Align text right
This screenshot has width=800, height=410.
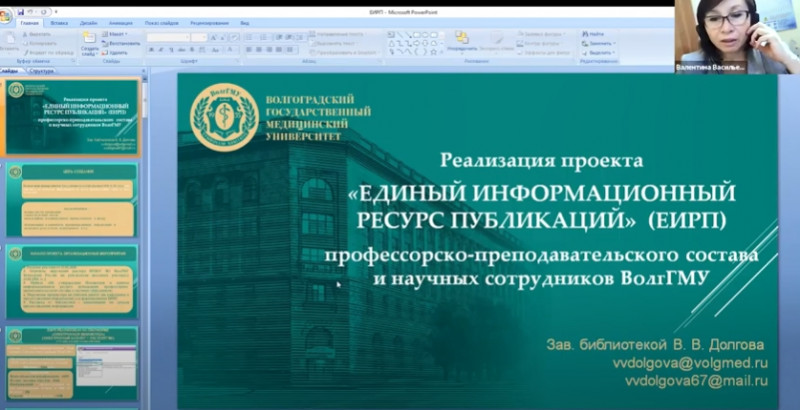[268, 50]
